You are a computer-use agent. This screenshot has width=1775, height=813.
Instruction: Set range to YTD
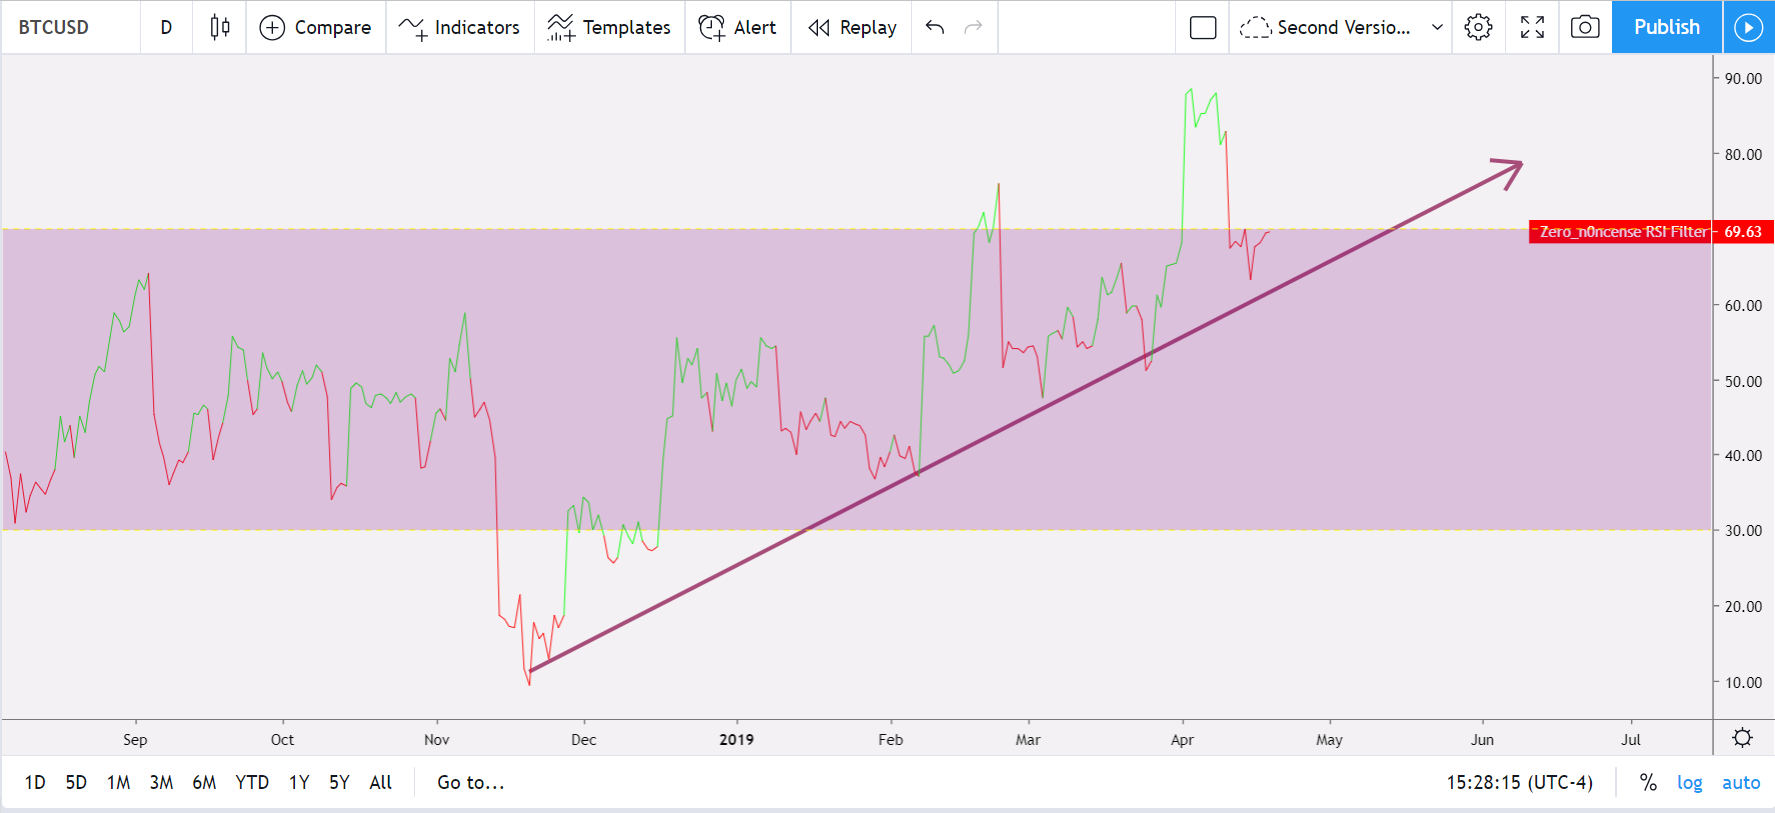click(252, 782)
